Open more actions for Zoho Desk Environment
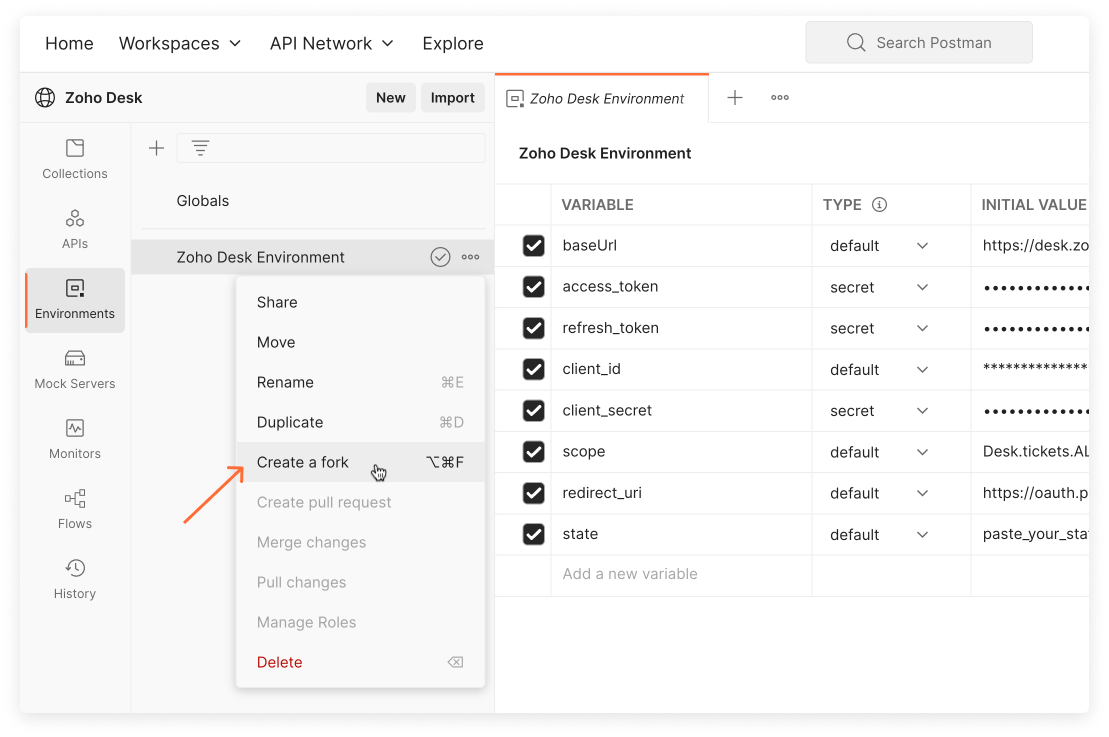Image resolution: width=1109 pixels, height=737 pixels. point(470,257)
